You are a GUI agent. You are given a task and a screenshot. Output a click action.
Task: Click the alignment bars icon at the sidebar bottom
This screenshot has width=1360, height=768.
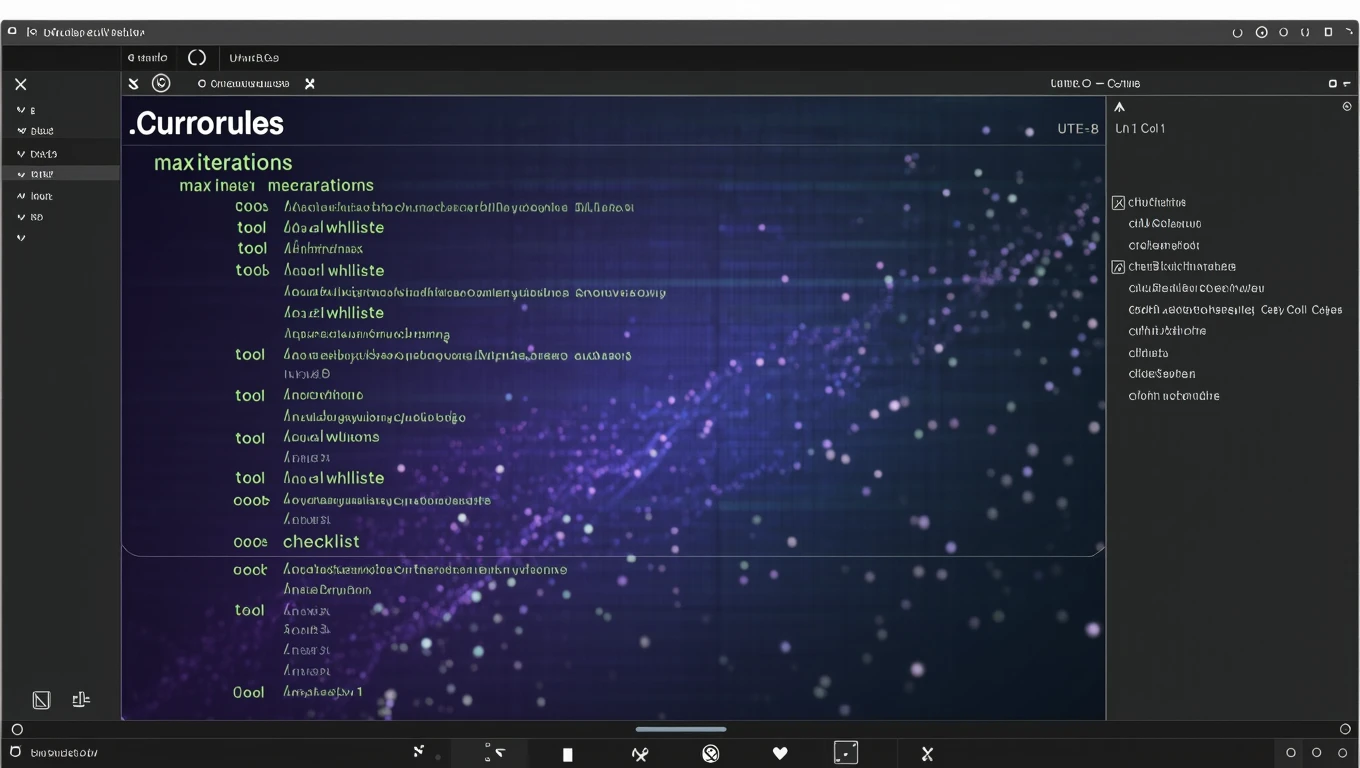click(81, 700)
